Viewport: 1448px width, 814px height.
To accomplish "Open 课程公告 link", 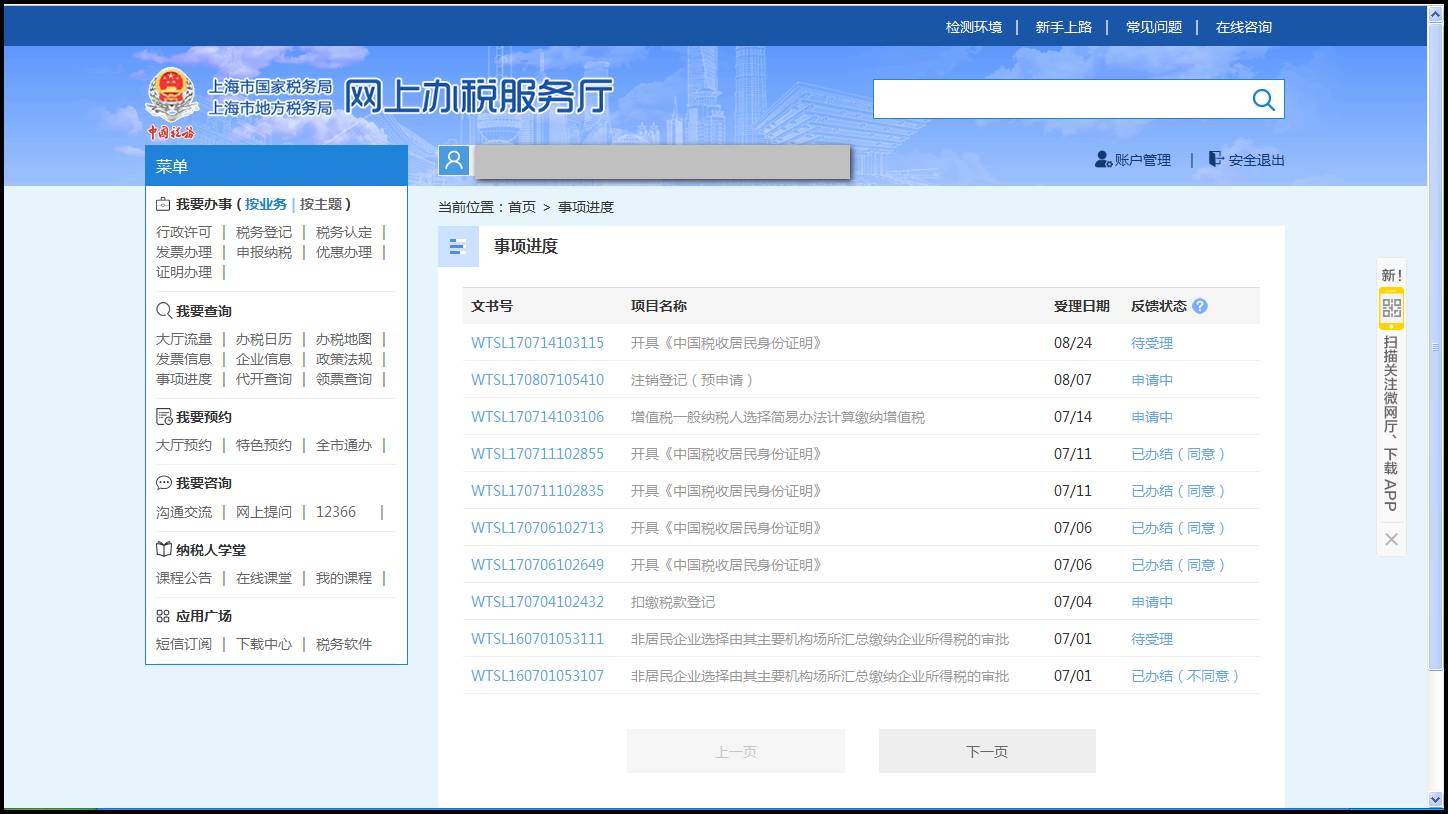I will 184,578.
